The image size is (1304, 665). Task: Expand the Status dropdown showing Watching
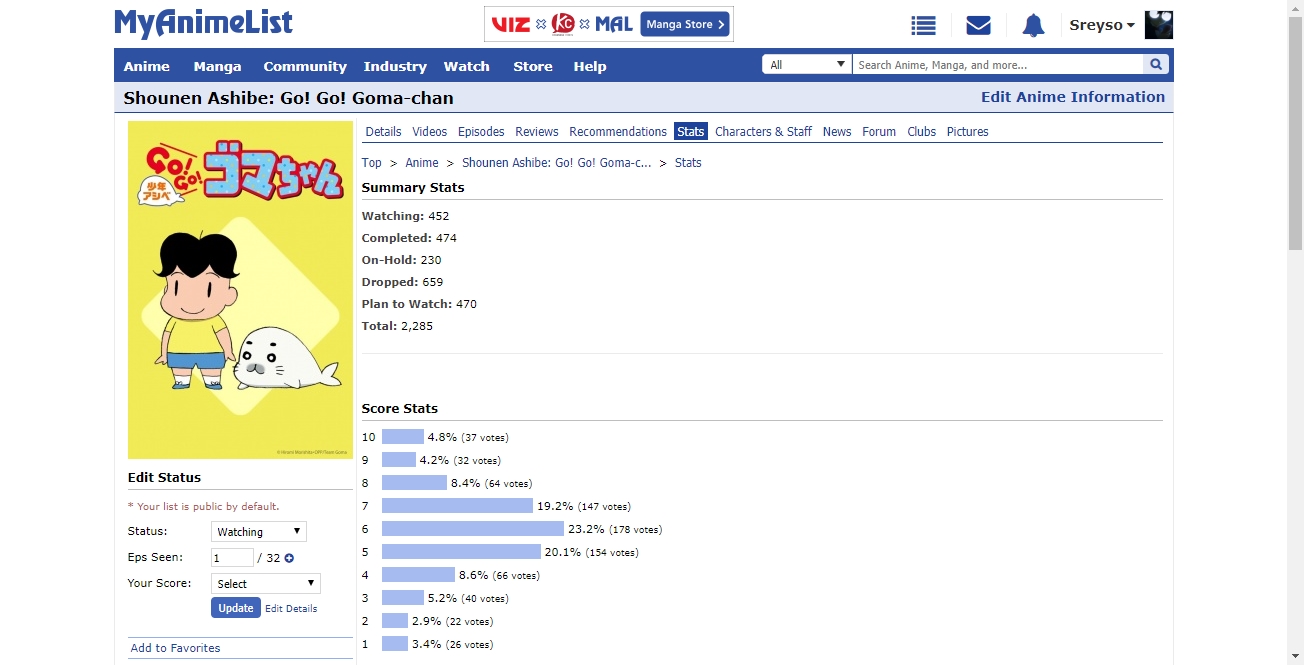pos(258,532)
